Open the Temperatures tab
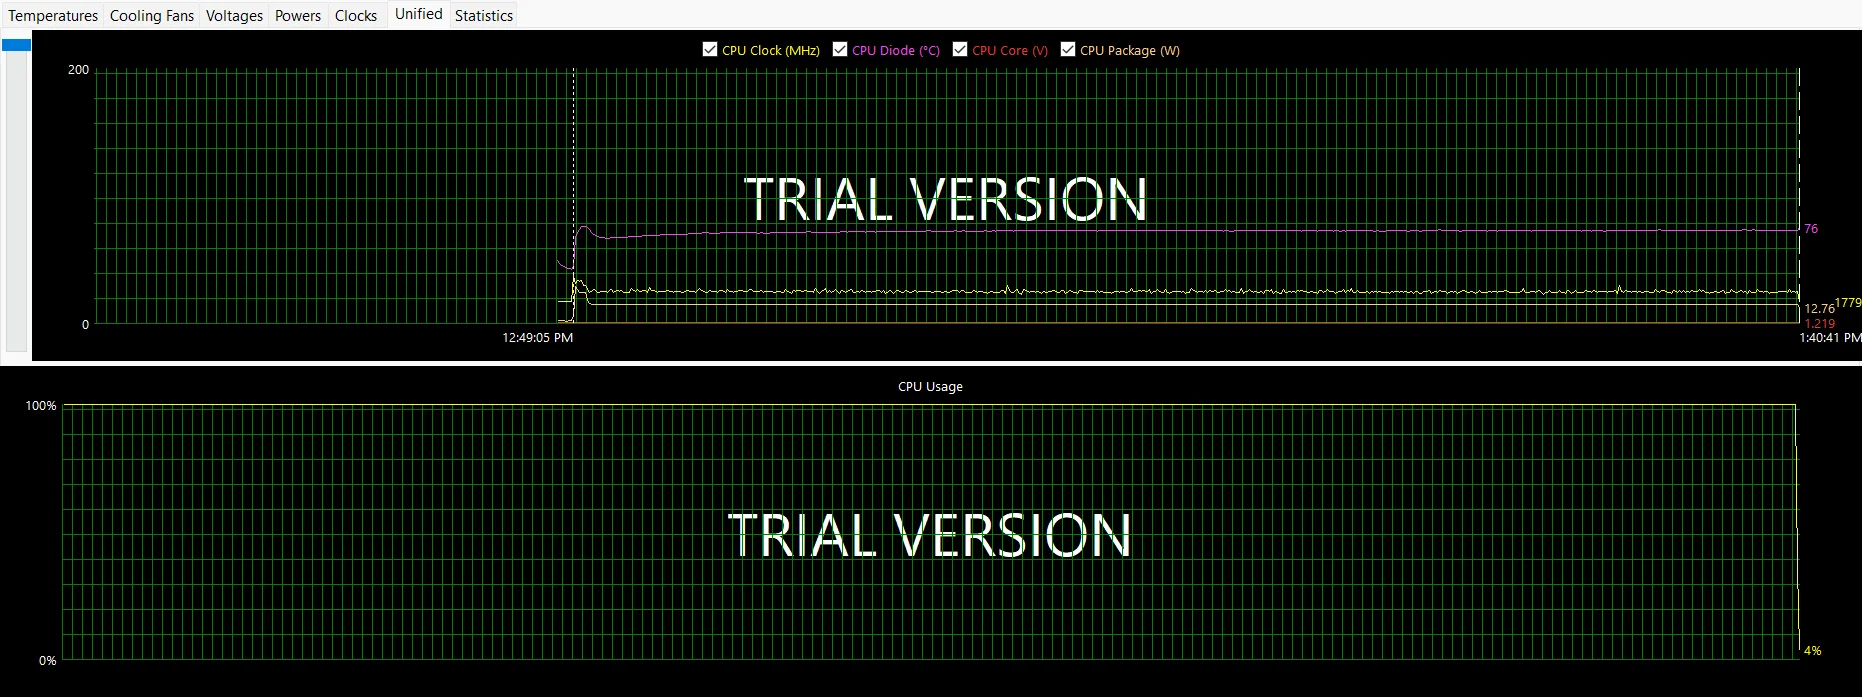Screen dimensions: 1862x697 click(x=53, y=16)
